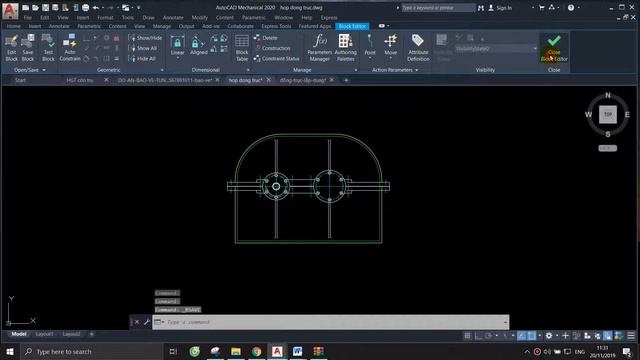Viewport: 640px width, 360px height.
Task: Click the Help question mark icon
Action: (x=571, y=8)
